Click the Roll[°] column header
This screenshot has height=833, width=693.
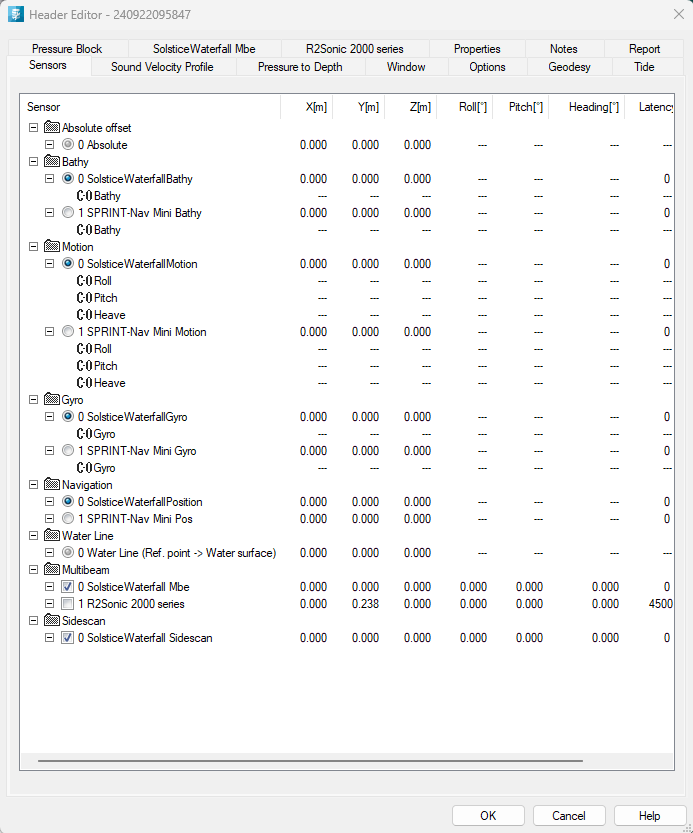click(466, 107)
